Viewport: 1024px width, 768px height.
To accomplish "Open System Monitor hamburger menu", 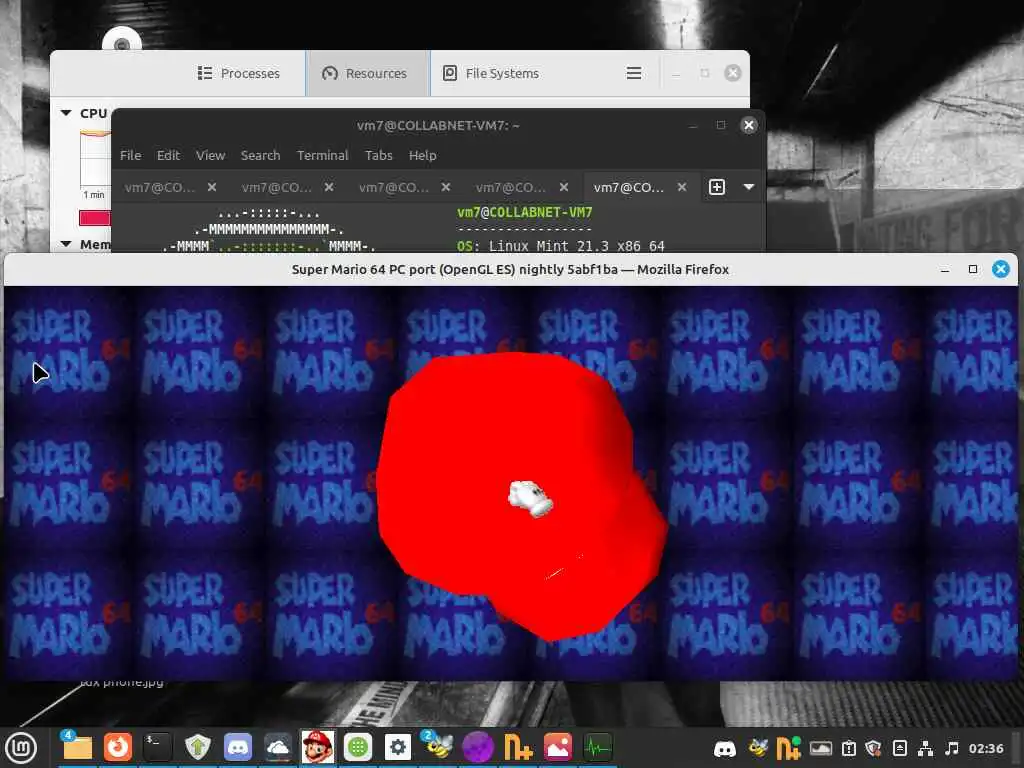I will (633, 73).
